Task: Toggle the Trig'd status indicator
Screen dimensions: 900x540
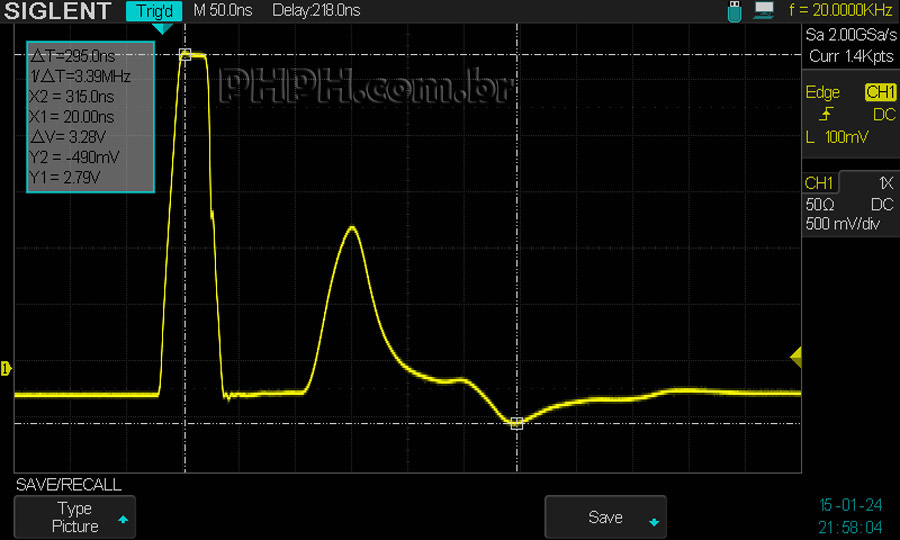Action: [x=154, y=12]
